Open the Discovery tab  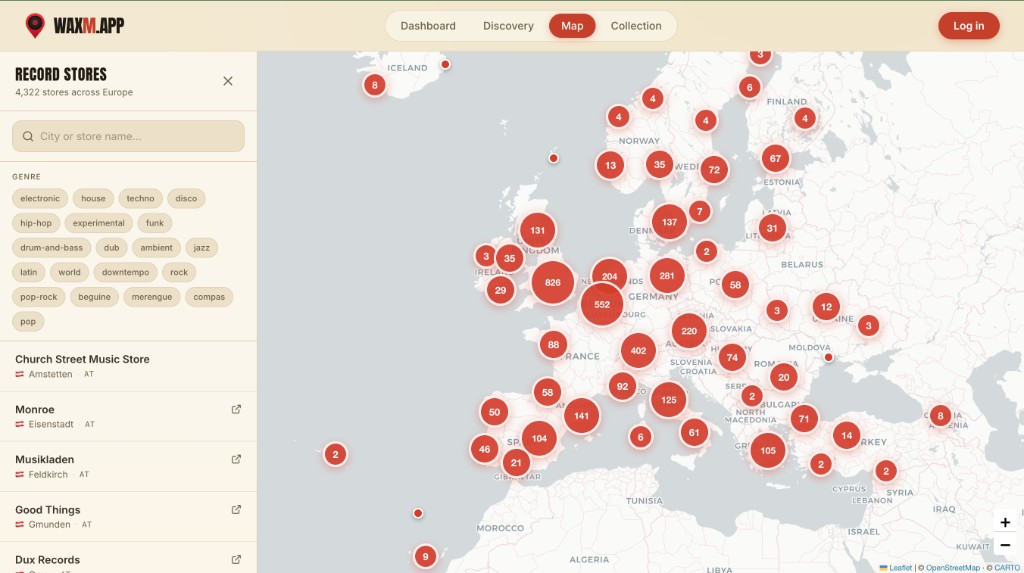tap(508, 26)
